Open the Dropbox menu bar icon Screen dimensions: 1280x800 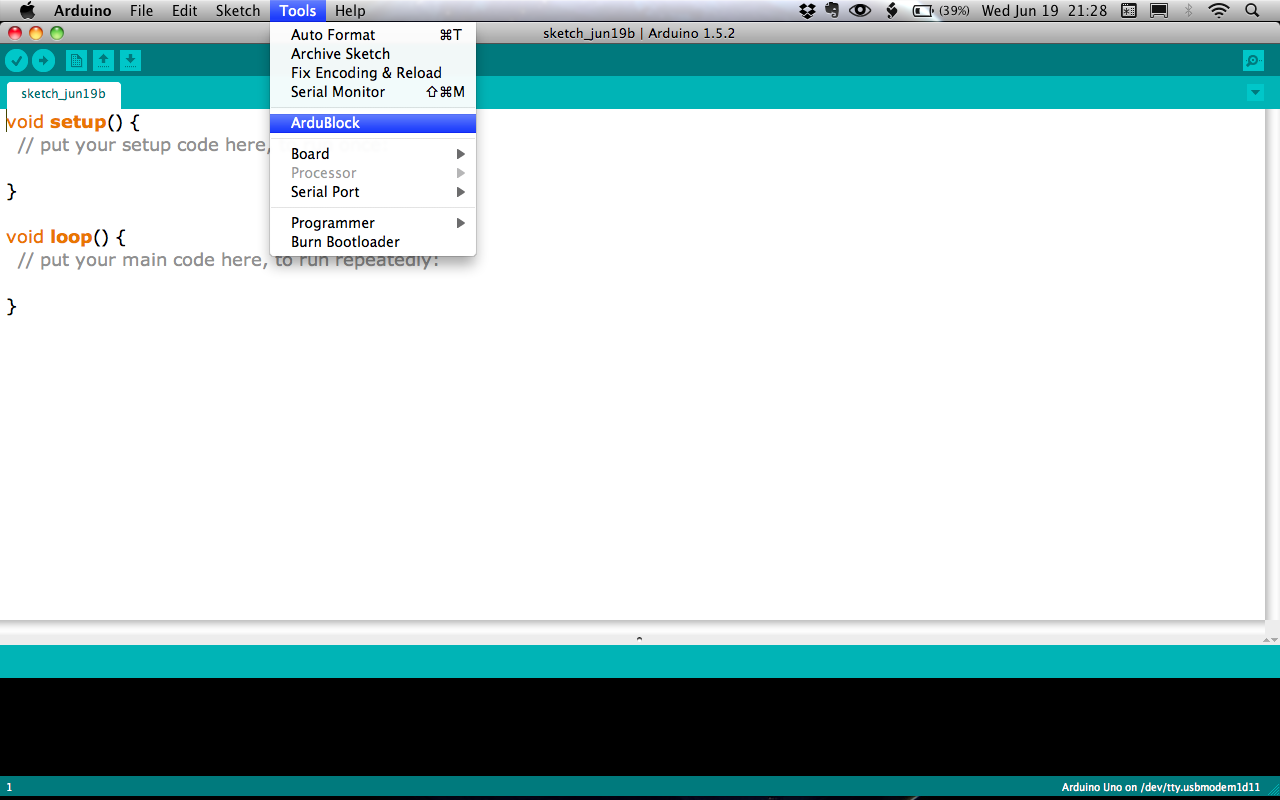tap(808, 11)
